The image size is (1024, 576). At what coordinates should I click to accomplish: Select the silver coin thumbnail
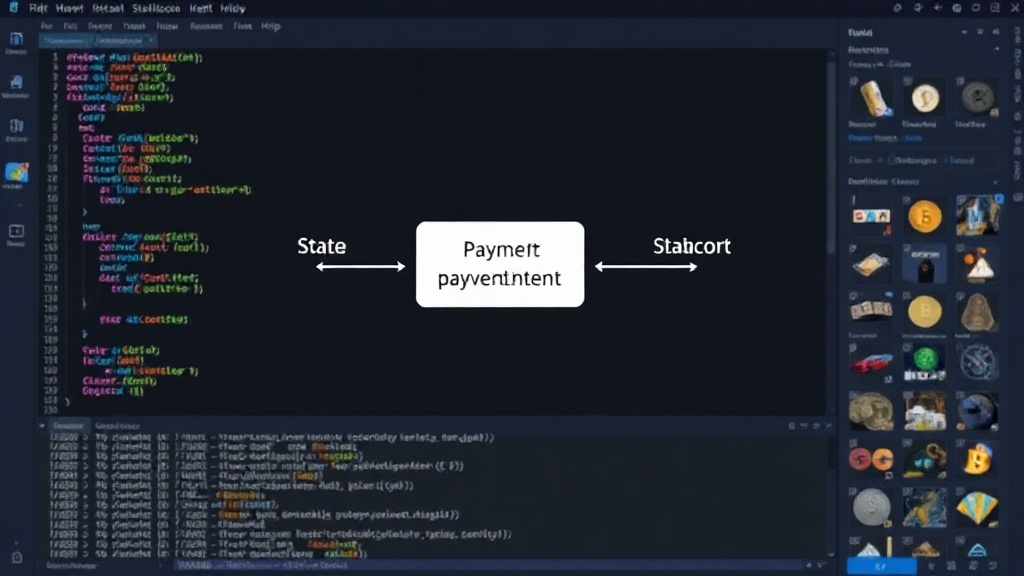click(871, 507)
